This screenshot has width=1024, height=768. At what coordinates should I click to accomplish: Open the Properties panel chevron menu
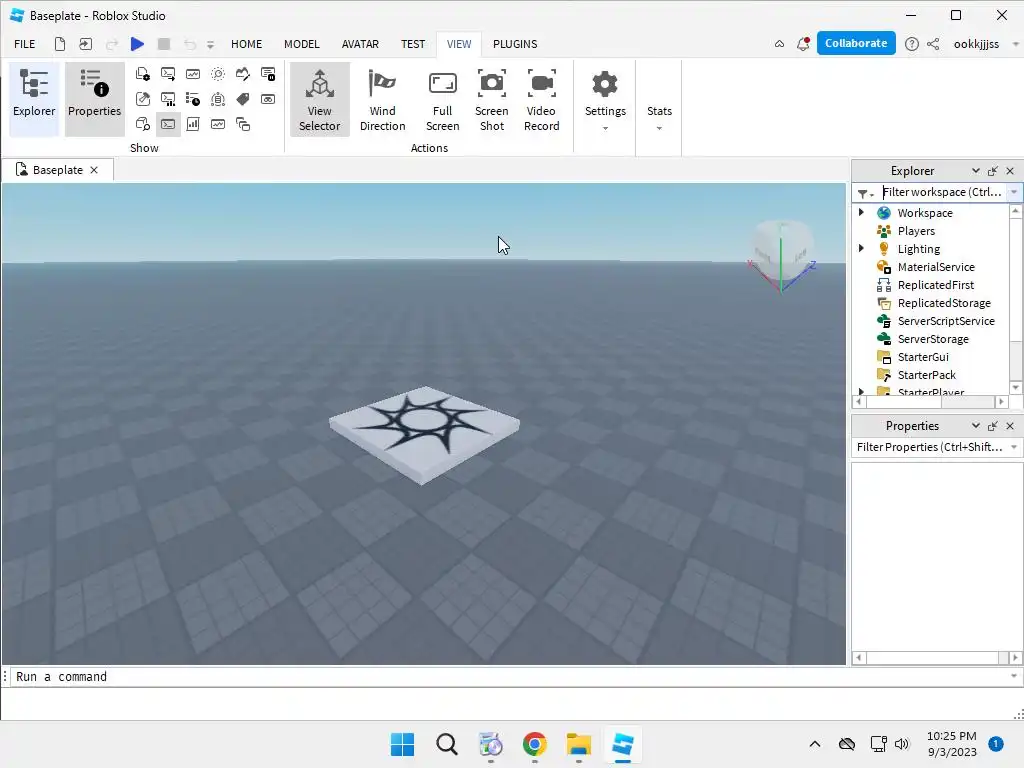pyautogui.click(x=976, y=426)
